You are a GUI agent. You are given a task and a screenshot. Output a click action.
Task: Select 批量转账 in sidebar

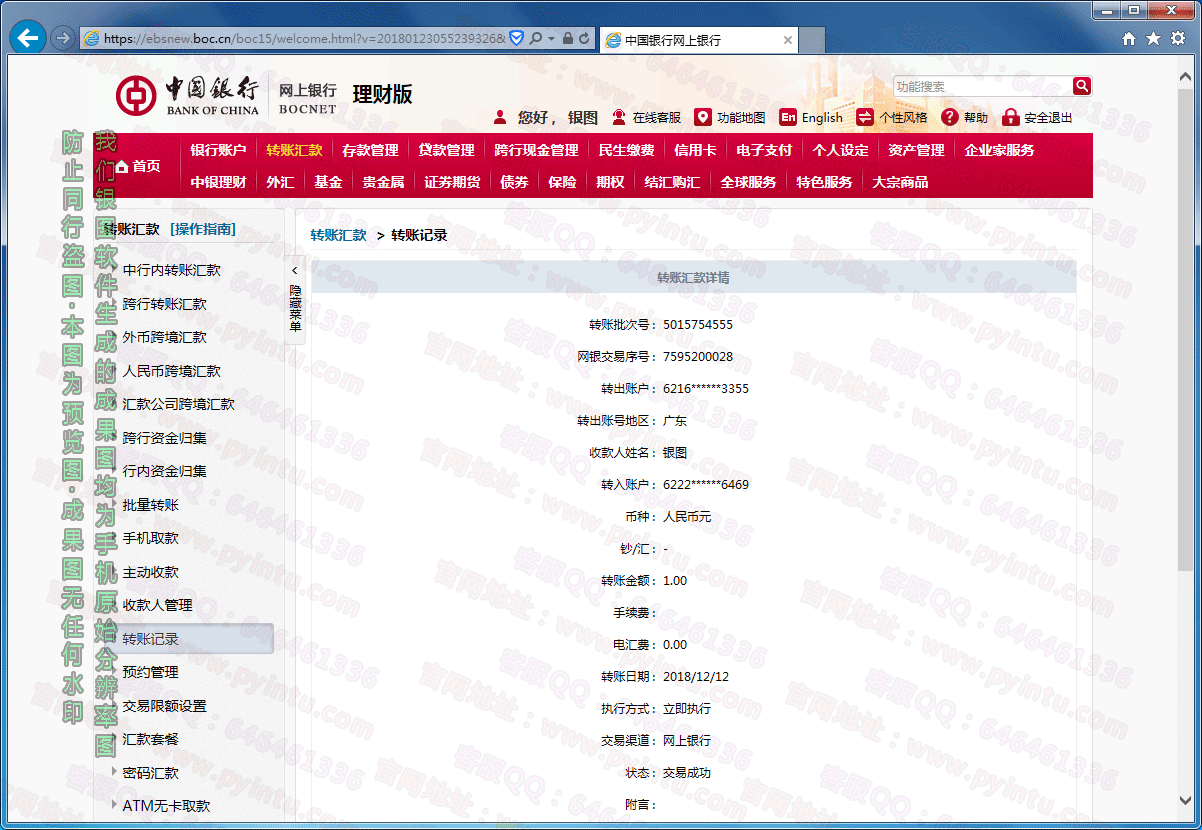point(150,505)
